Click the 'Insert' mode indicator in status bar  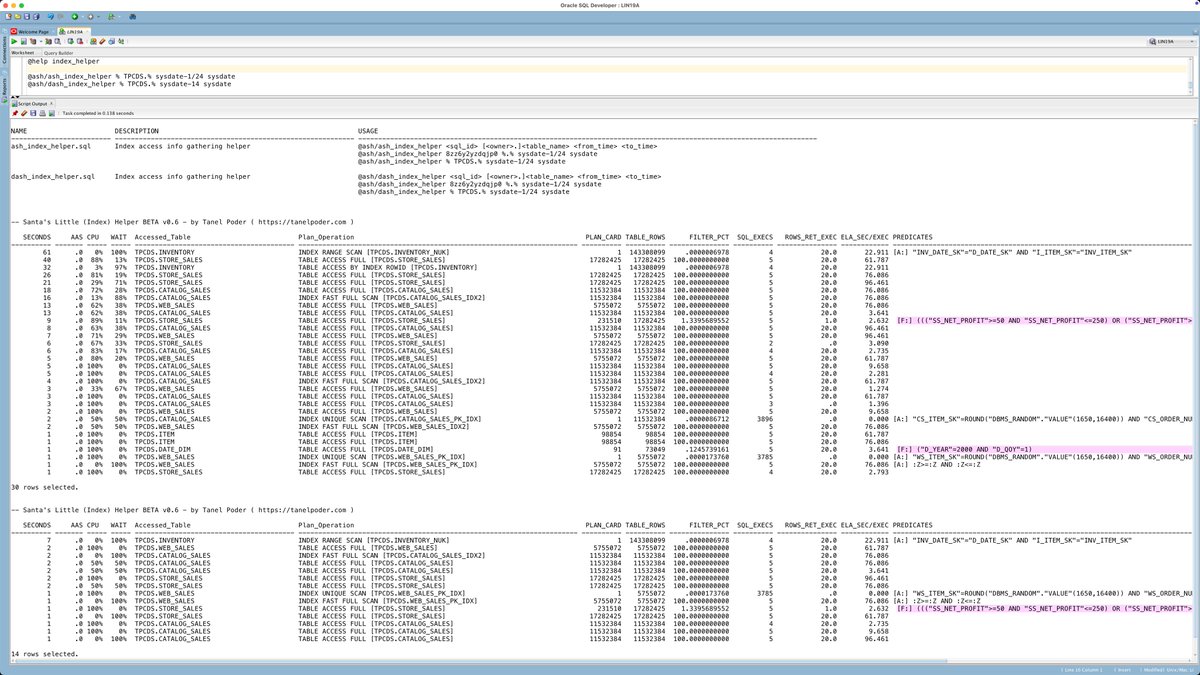tap(1123, 670)
